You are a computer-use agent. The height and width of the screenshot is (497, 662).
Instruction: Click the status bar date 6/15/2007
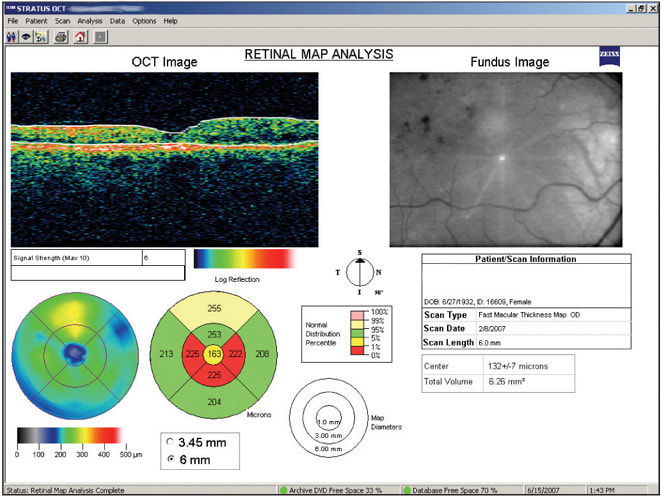[x=543, y=490]
